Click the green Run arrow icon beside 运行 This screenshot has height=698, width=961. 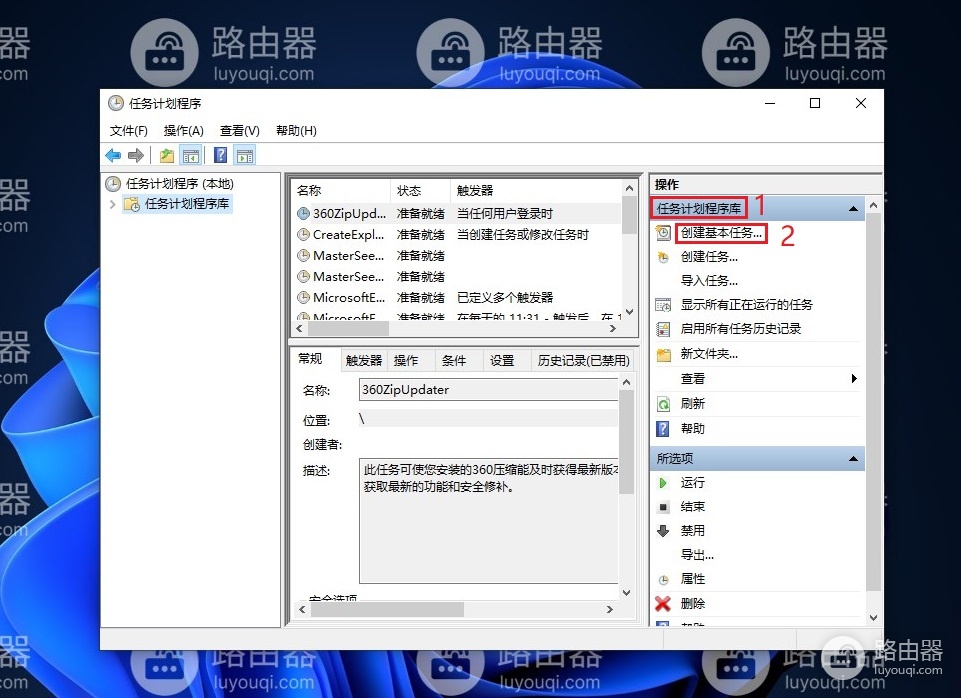(x=663, y=483)
